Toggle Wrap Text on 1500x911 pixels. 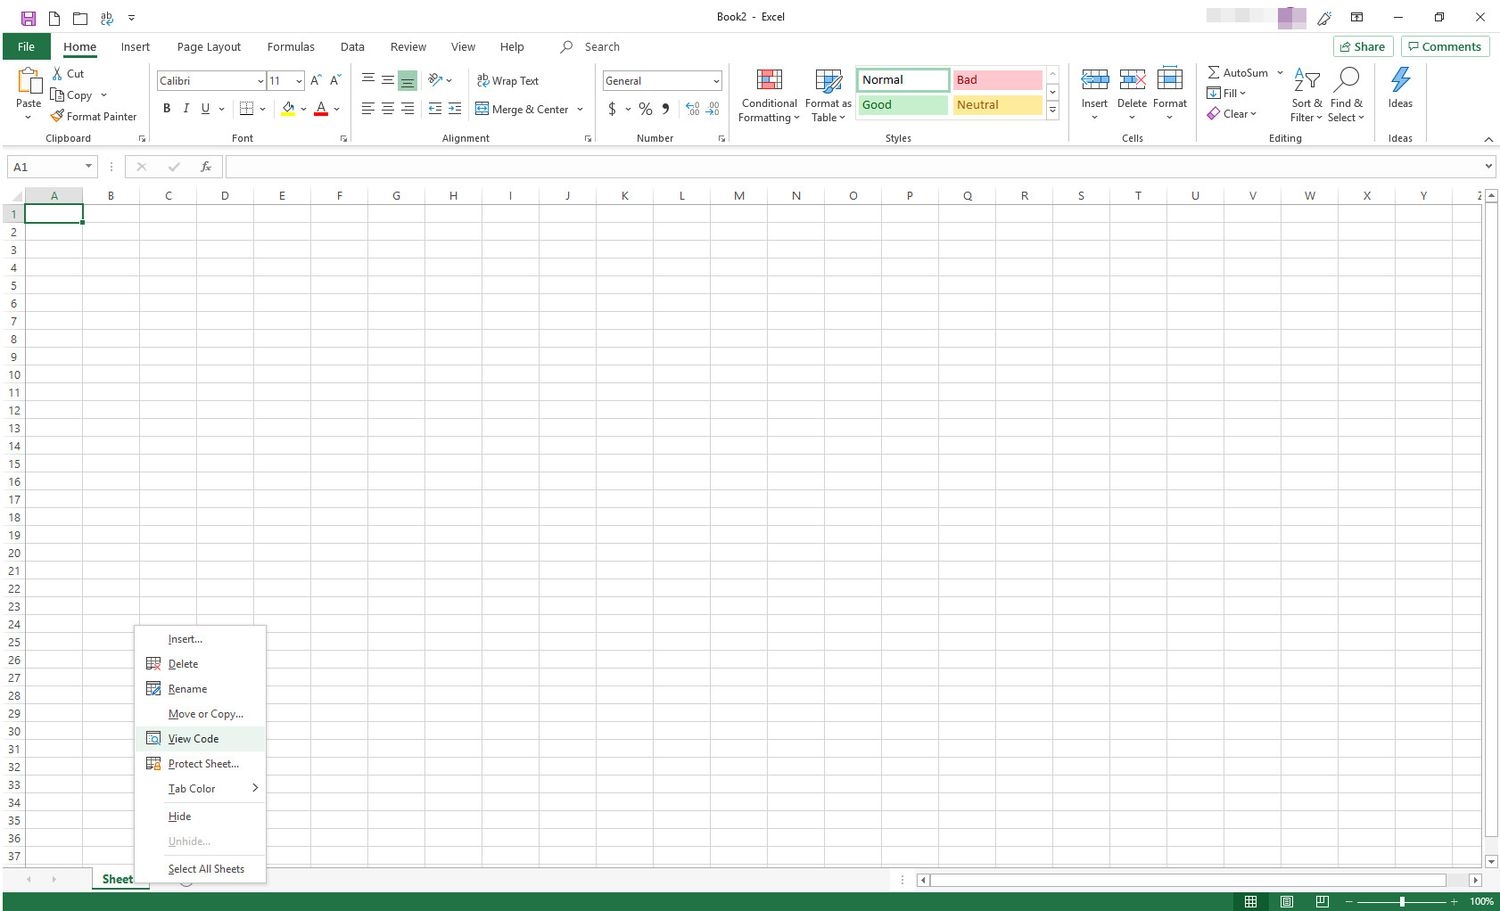coord(508,81)
